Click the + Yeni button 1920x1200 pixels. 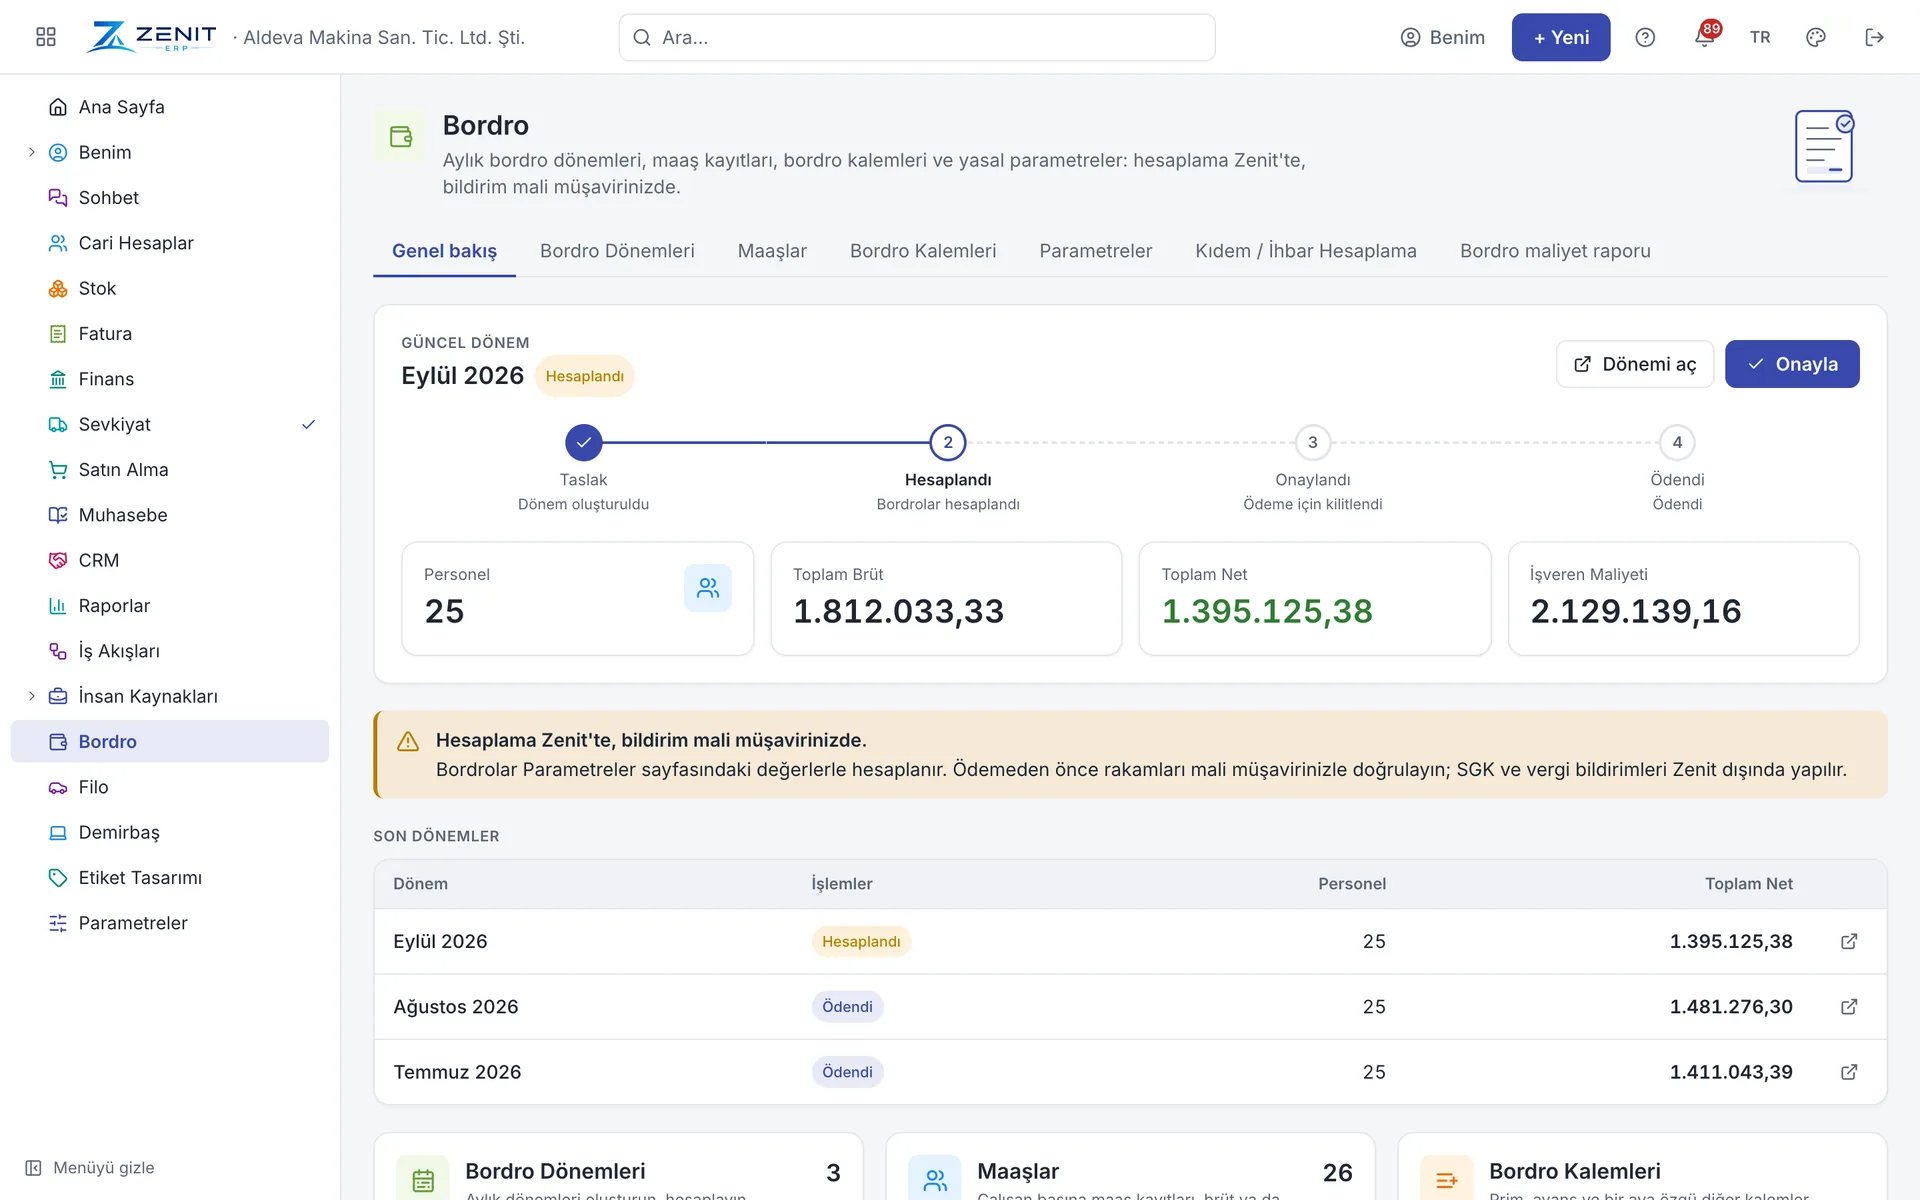tap(1561, 37)
